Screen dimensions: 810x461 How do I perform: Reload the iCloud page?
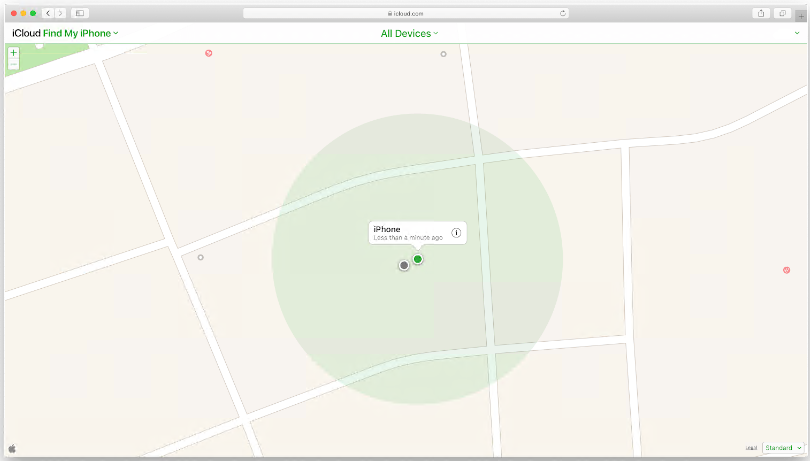tap(563, 13)
